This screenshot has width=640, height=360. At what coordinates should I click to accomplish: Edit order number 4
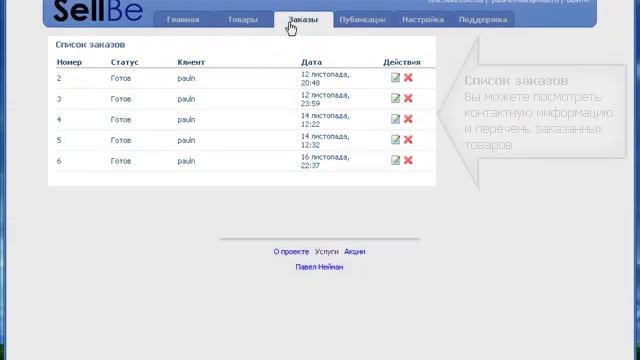pyautogui.click(x=395, y=119)
